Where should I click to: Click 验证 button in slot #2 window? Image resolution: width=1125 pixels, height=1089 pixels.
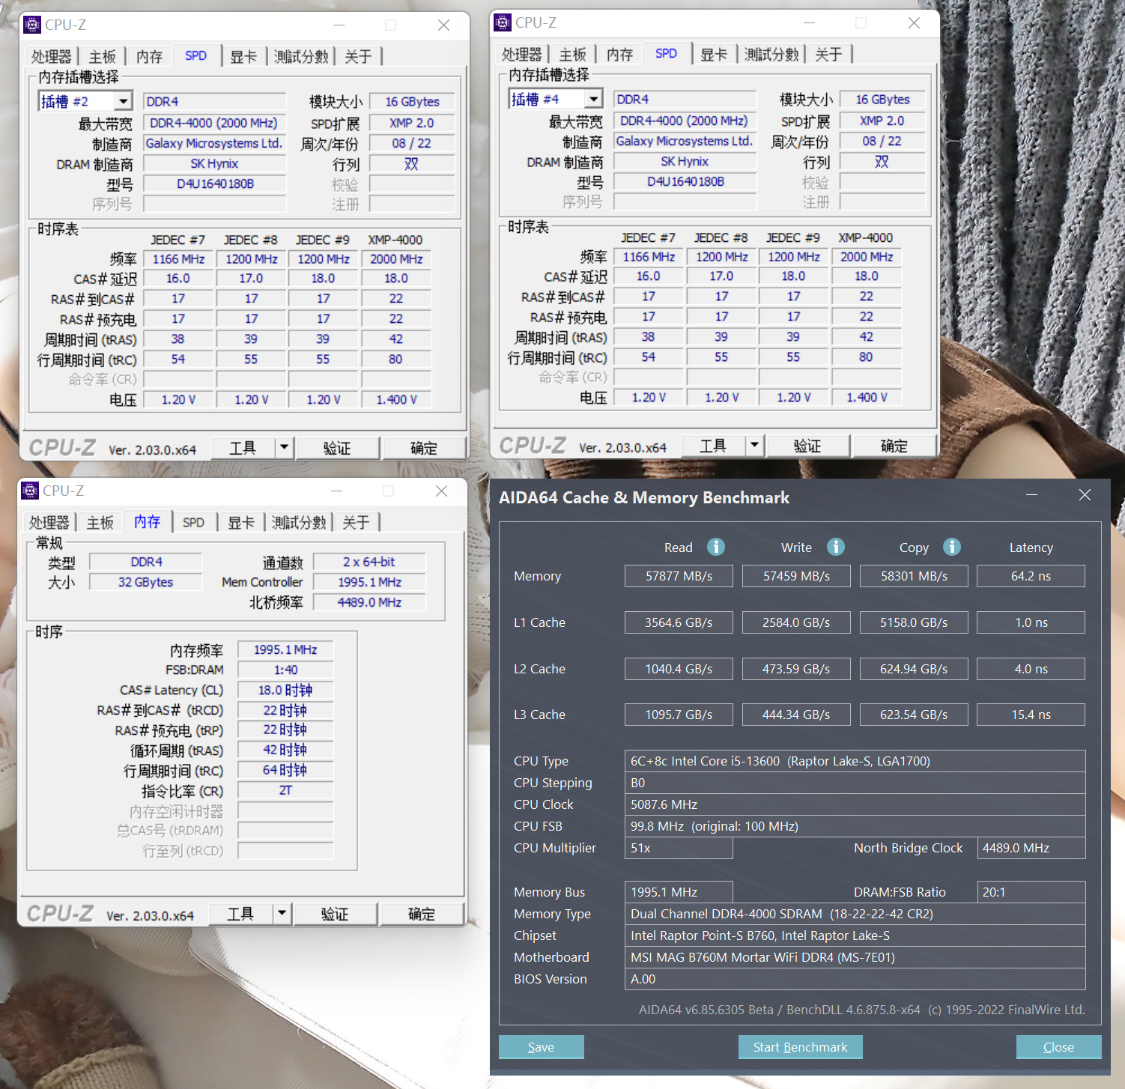336,448
